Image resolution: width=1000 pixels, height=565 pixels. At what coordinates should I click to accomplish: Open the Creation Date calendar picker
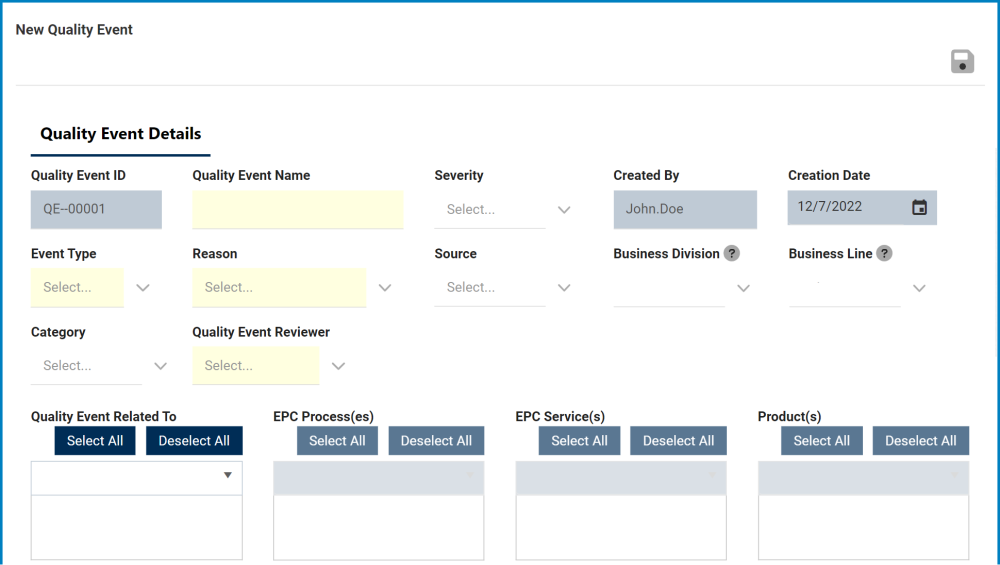point(919,208)
